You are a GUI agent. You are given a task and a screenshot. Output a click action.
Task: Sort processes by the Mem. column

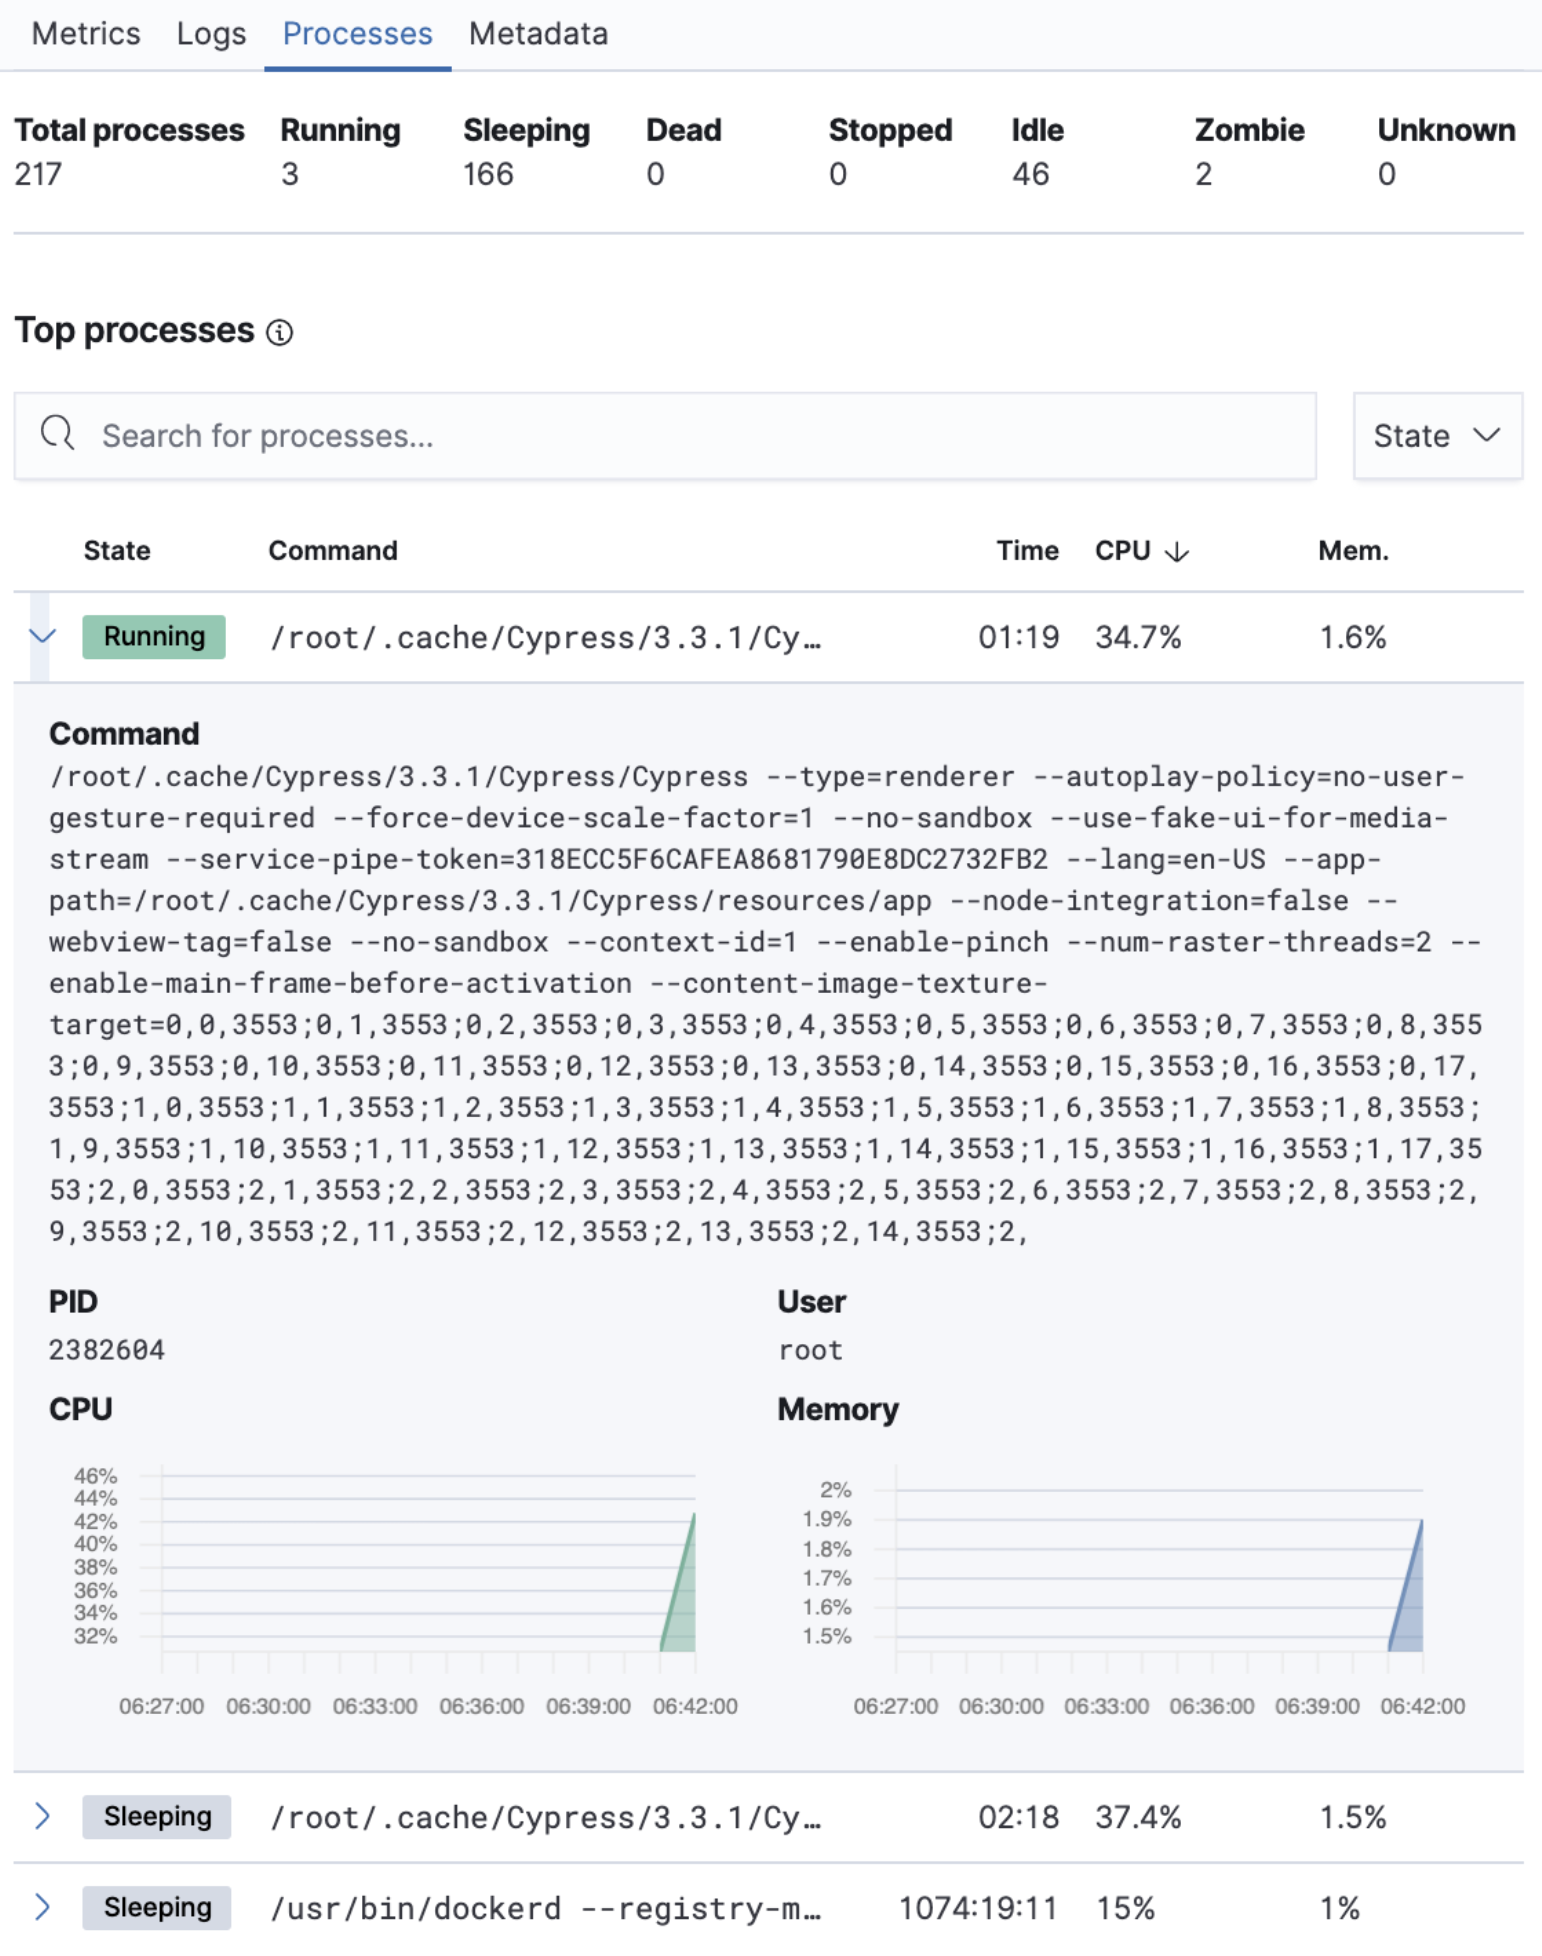1353,550
